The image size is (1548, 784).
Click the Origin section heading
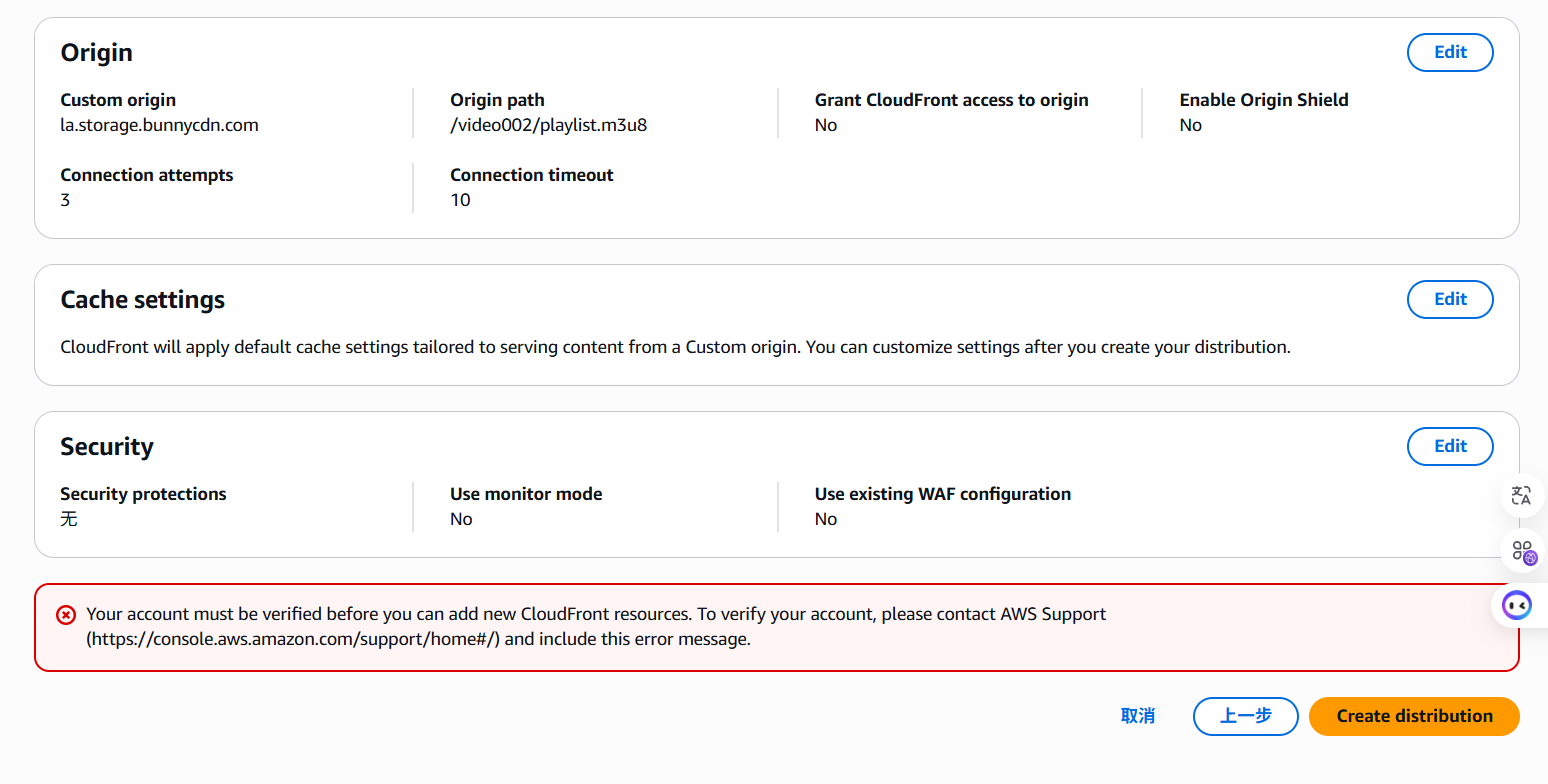pos(97,52)
